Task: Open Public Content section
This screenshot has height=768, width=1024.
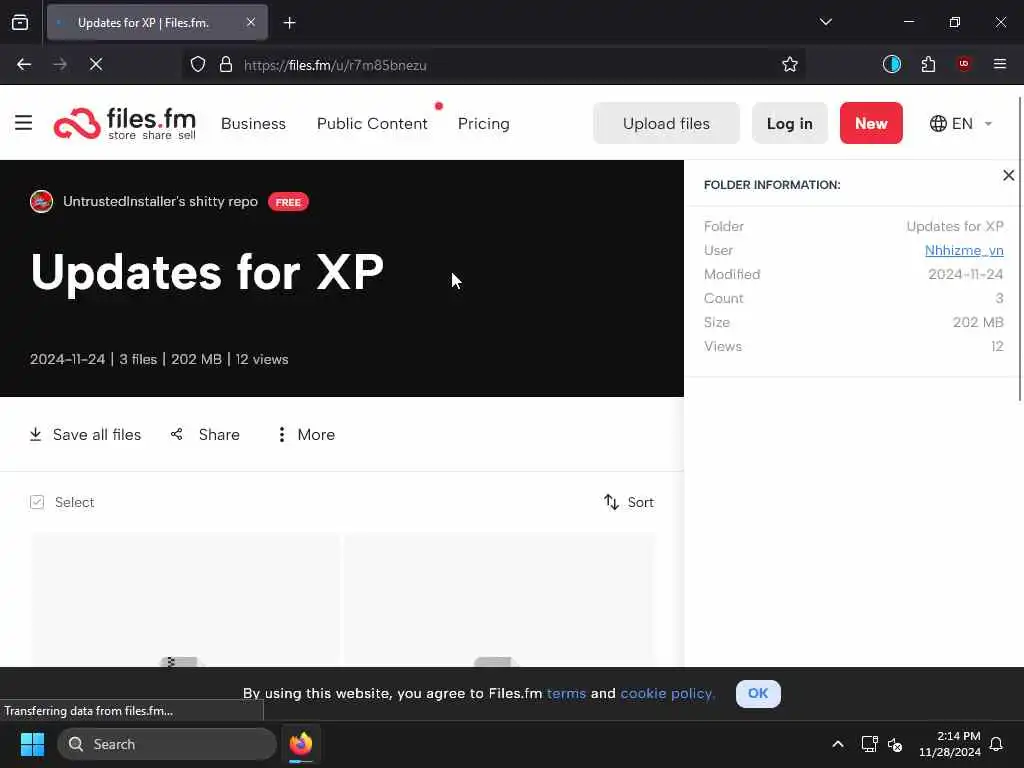Action: (x=372, y=123)
